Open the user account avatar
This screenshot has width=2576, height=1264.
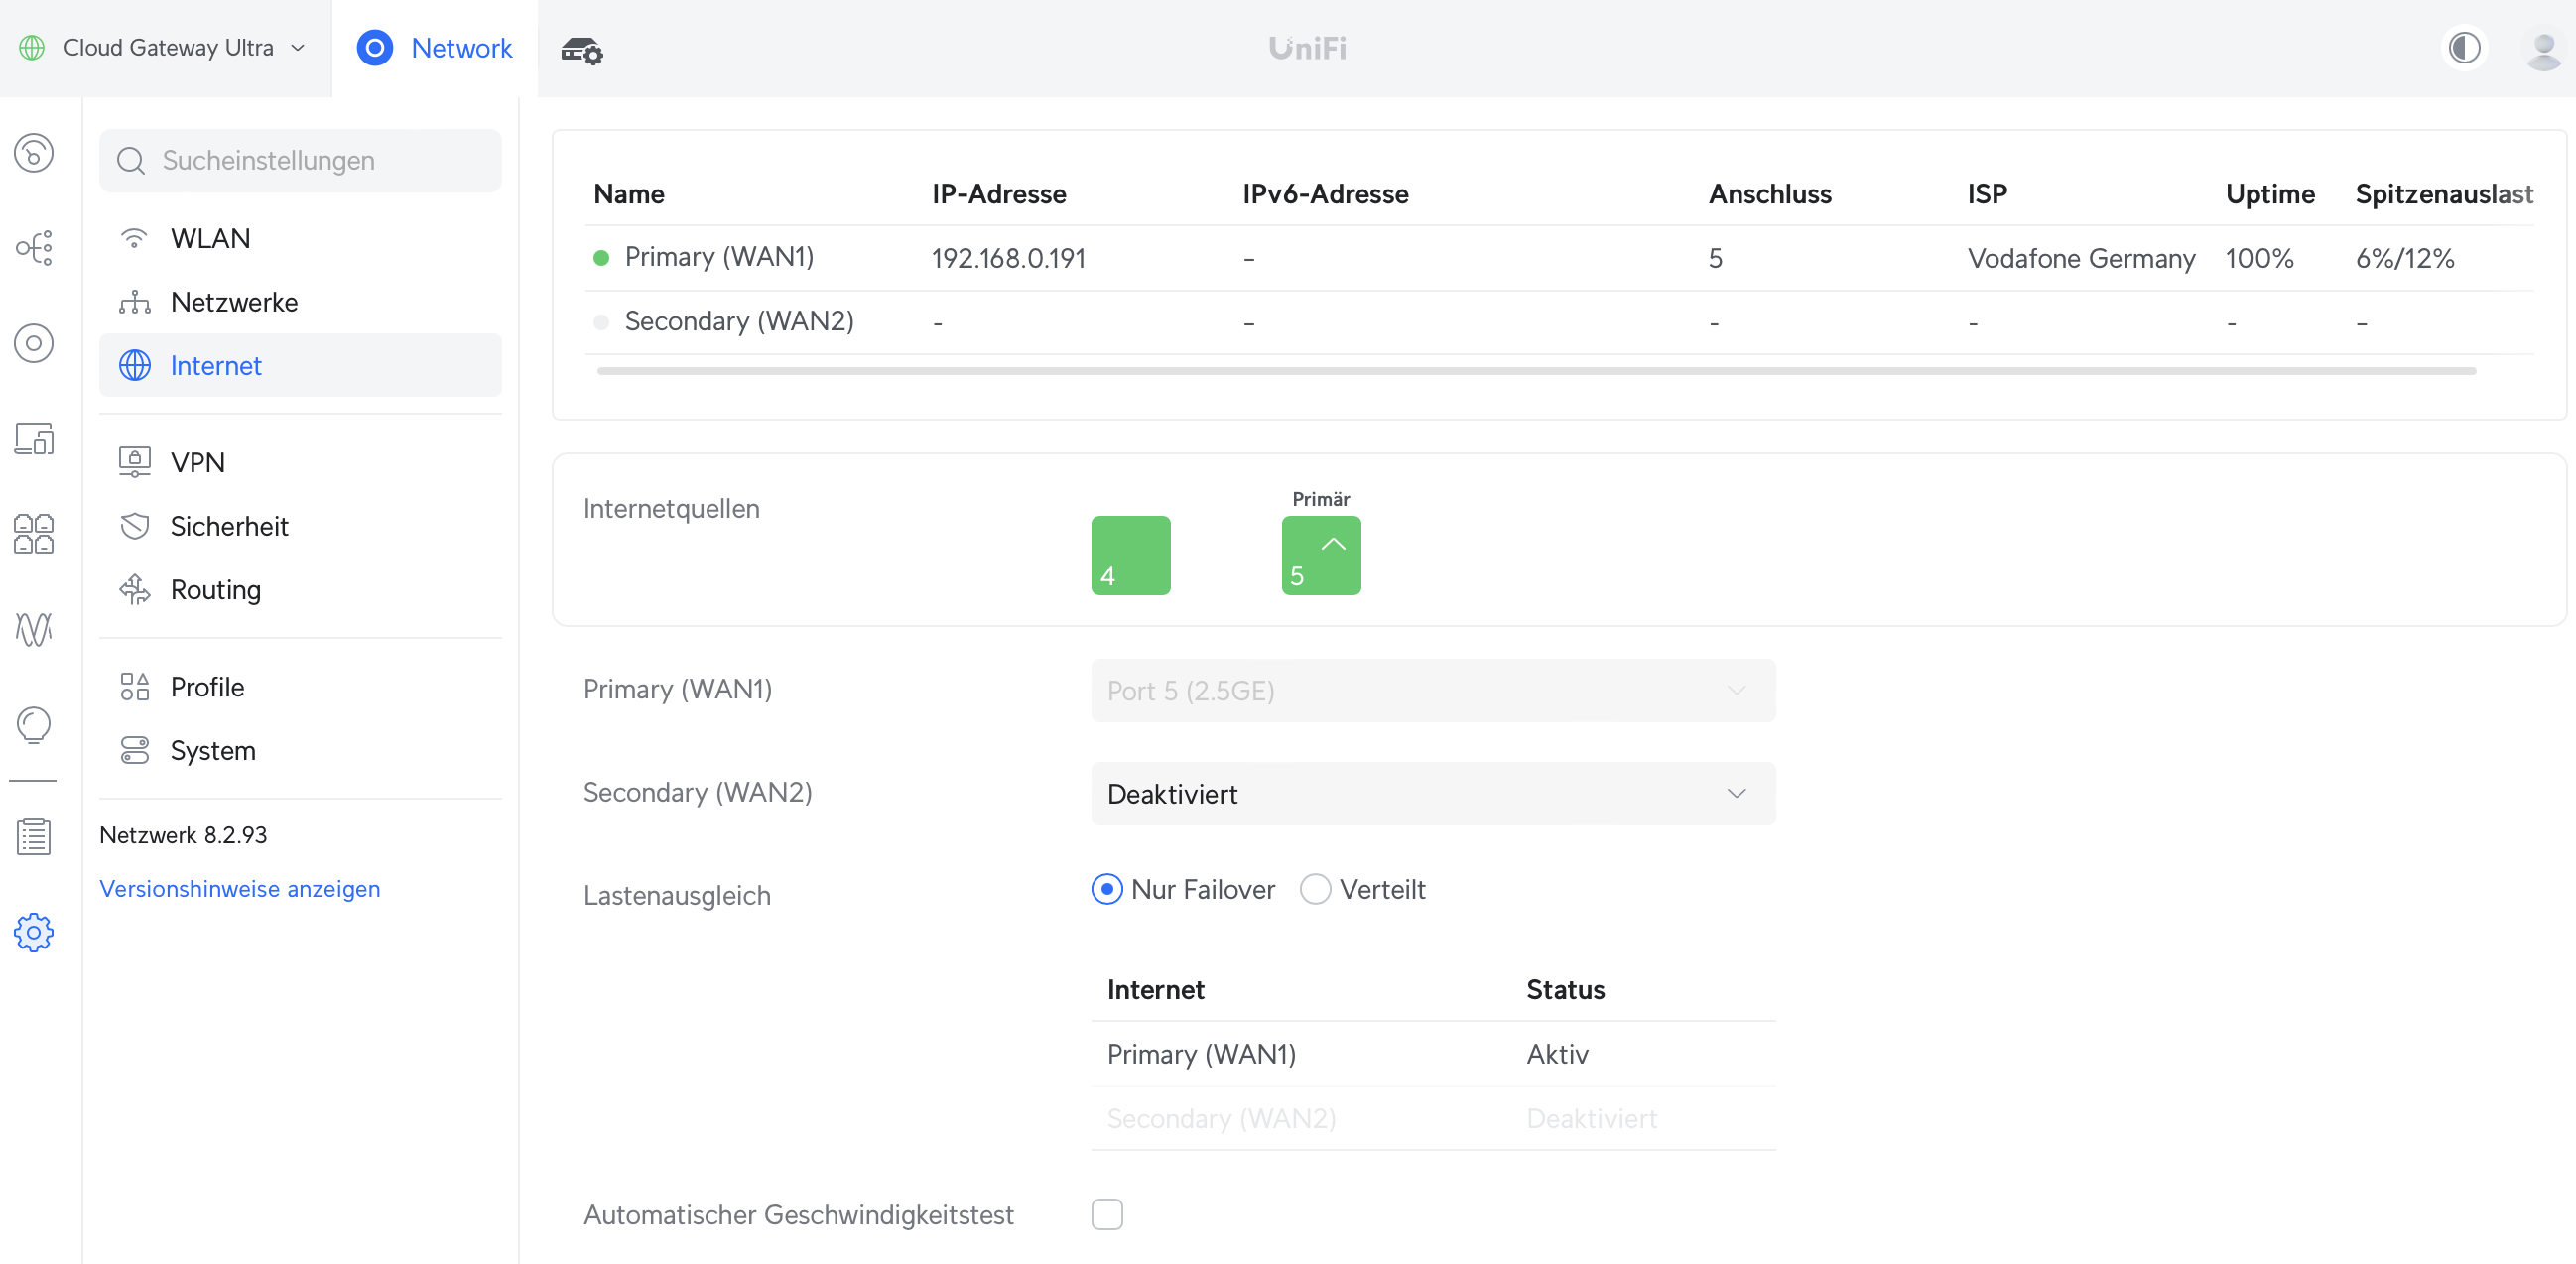pyautogui.click(x=2542, y=48)
